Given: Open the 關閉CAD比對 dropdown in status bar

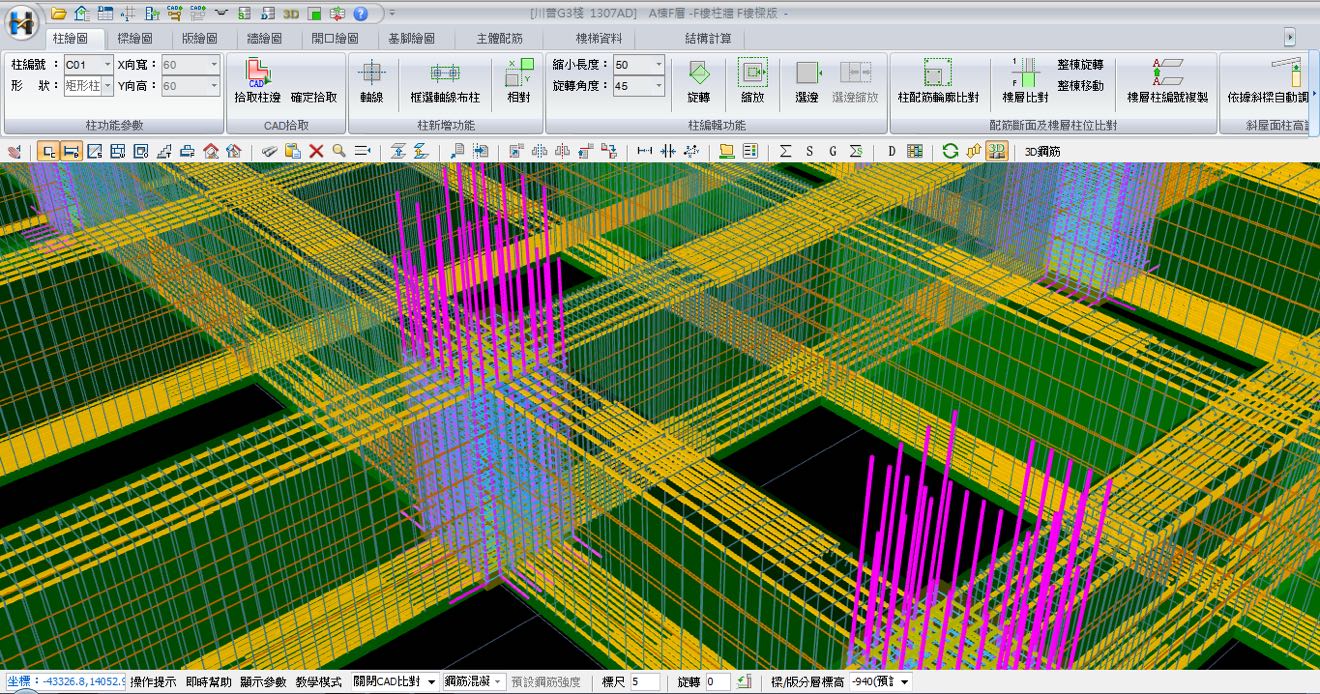Looking at the screenshot, I should 432,682.
